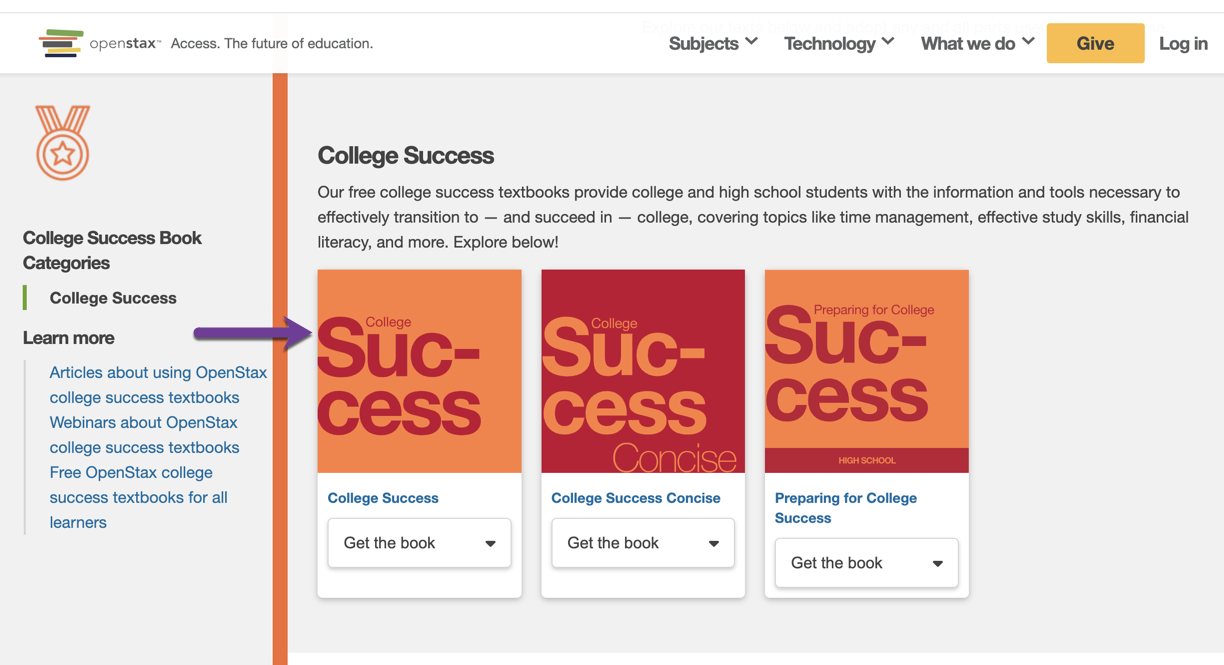Open the Technology menu
The image size is (1224, 665).
coord(830,43)
